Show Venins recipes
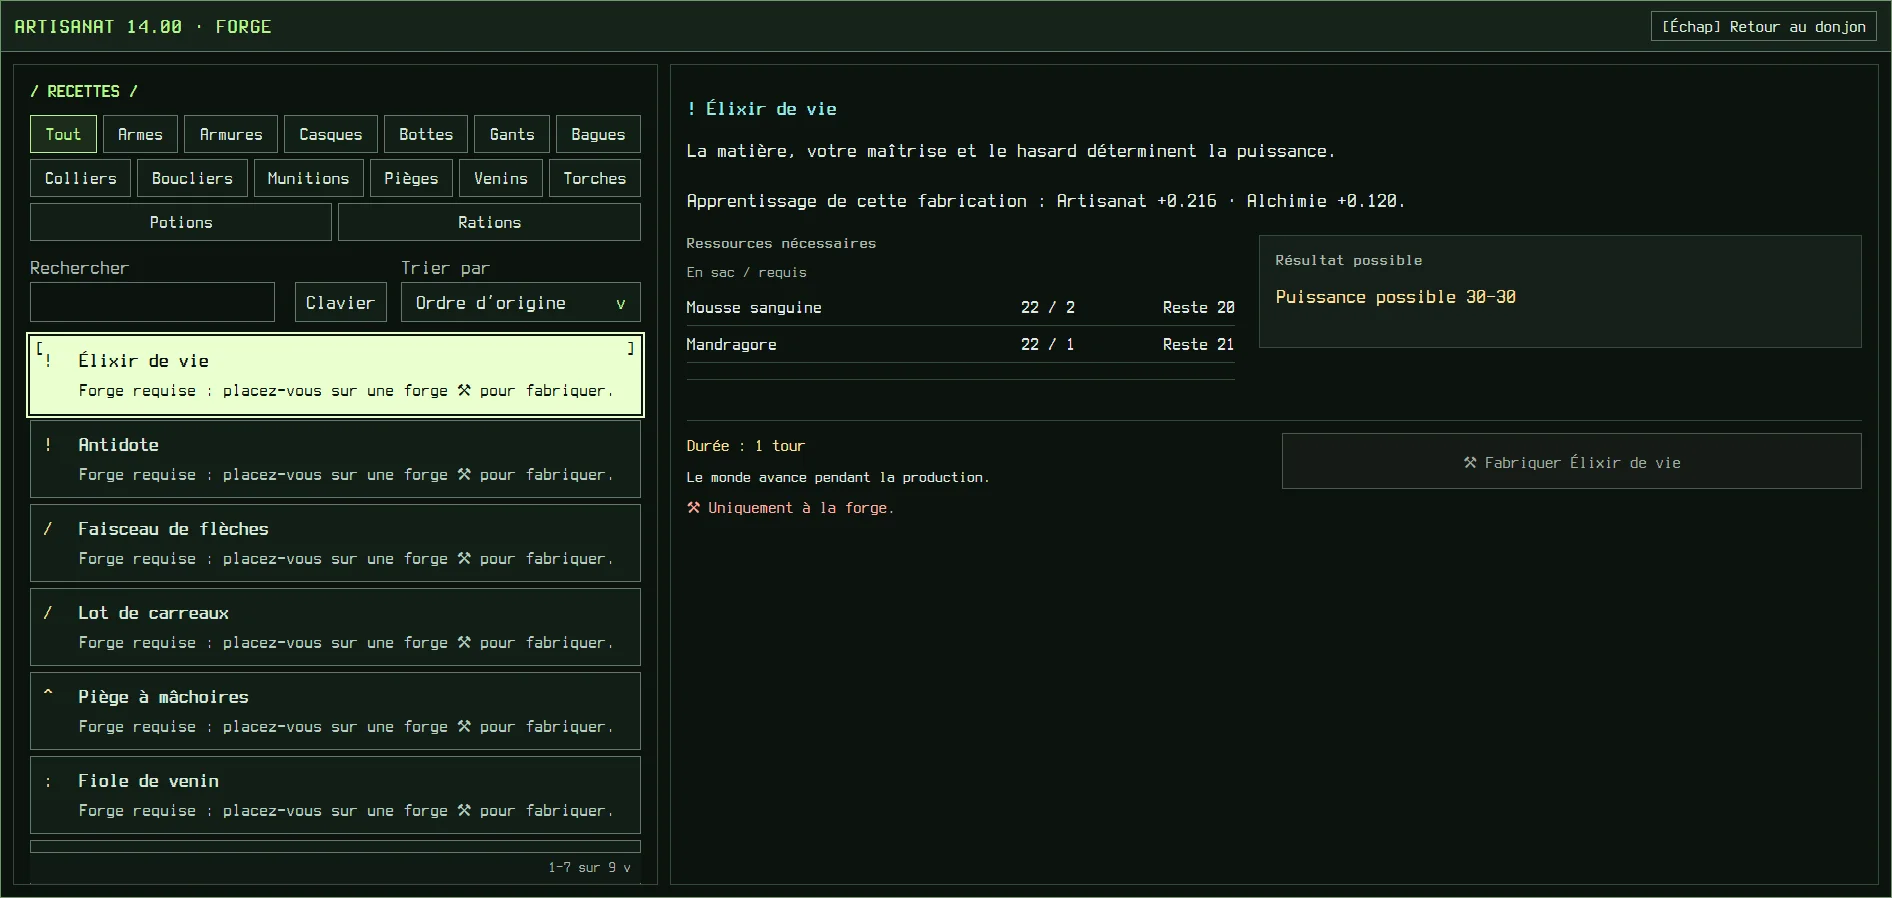The height and width of the screenshot is (898, 1892). click(x=501, y=178)
